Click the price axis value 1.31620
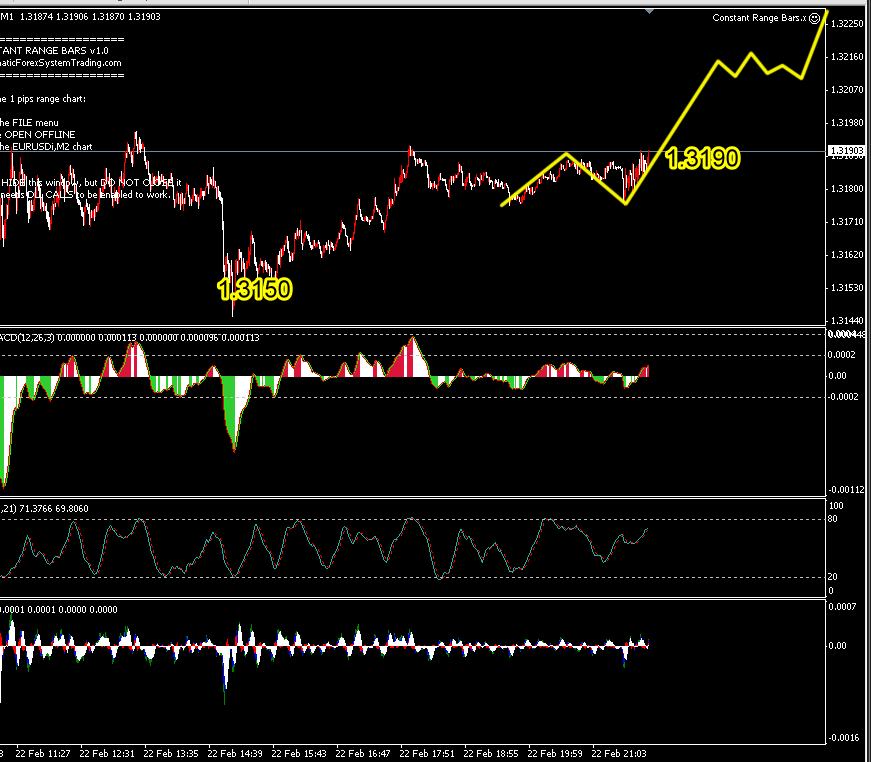Image resolution: width=871 pixels, height=762 pixels. point(848,255)
